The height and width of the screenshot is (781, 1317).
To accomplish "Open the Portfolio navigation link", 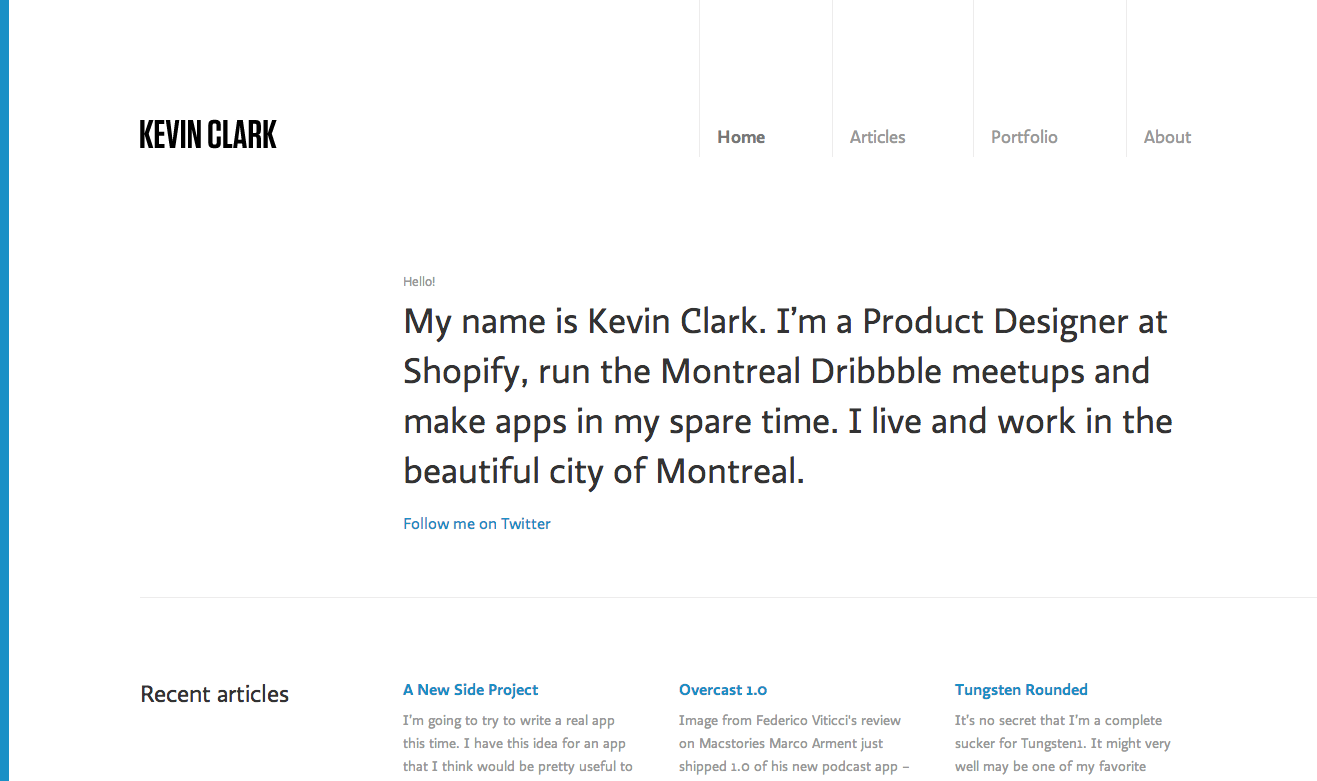I will point(1024,137).
